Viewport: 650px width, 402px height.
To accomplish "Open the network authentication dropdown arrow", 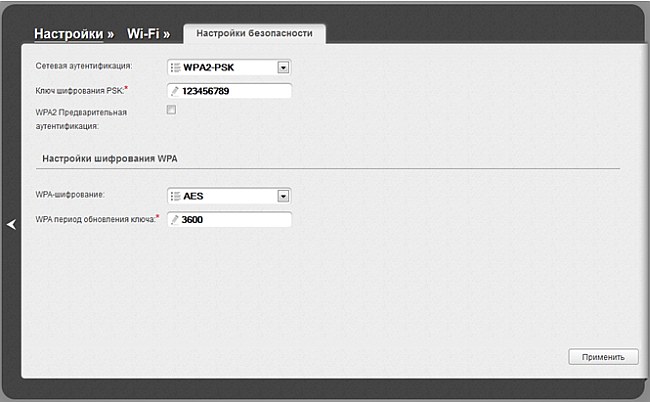I will pos(283,67).
